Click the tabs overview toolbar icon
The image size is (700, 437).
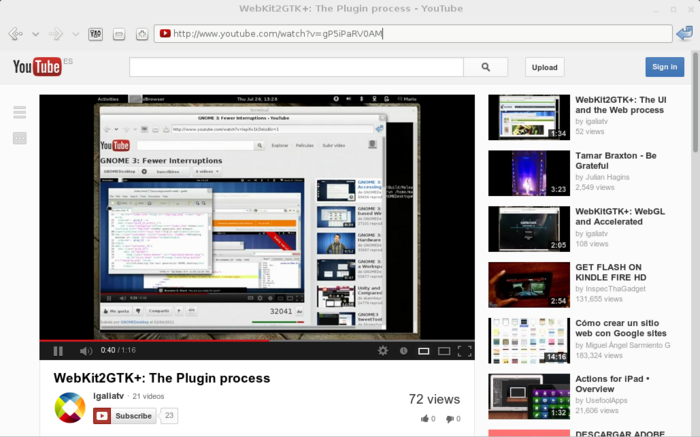tap(96, 34)
